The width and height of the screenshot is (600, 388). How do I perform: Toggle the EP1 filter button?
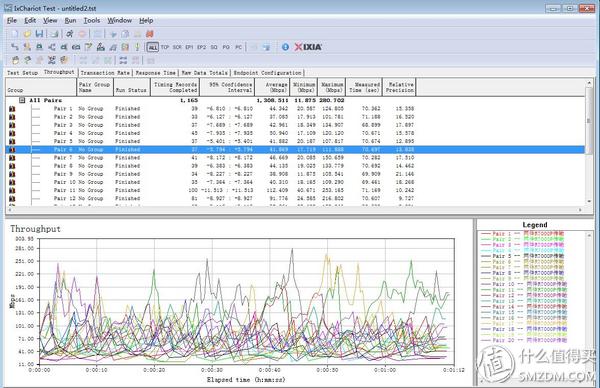[189, 47]
